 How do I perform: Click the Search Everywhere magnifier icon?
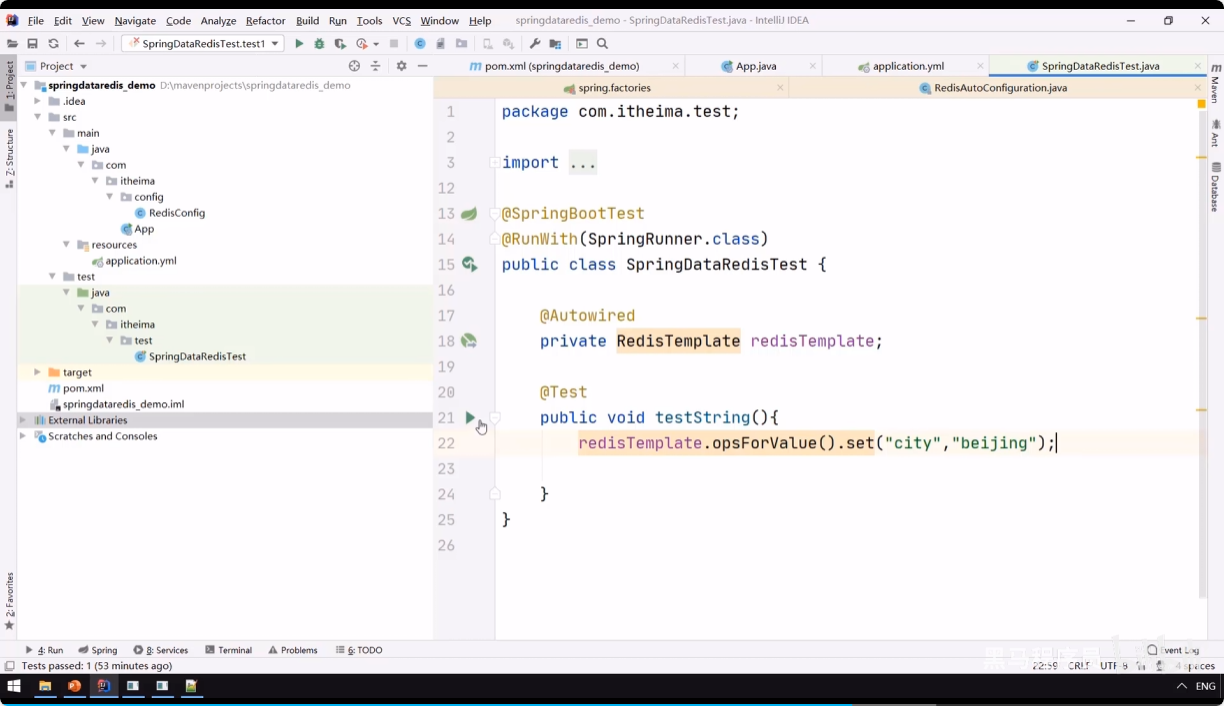pos(602,44)
